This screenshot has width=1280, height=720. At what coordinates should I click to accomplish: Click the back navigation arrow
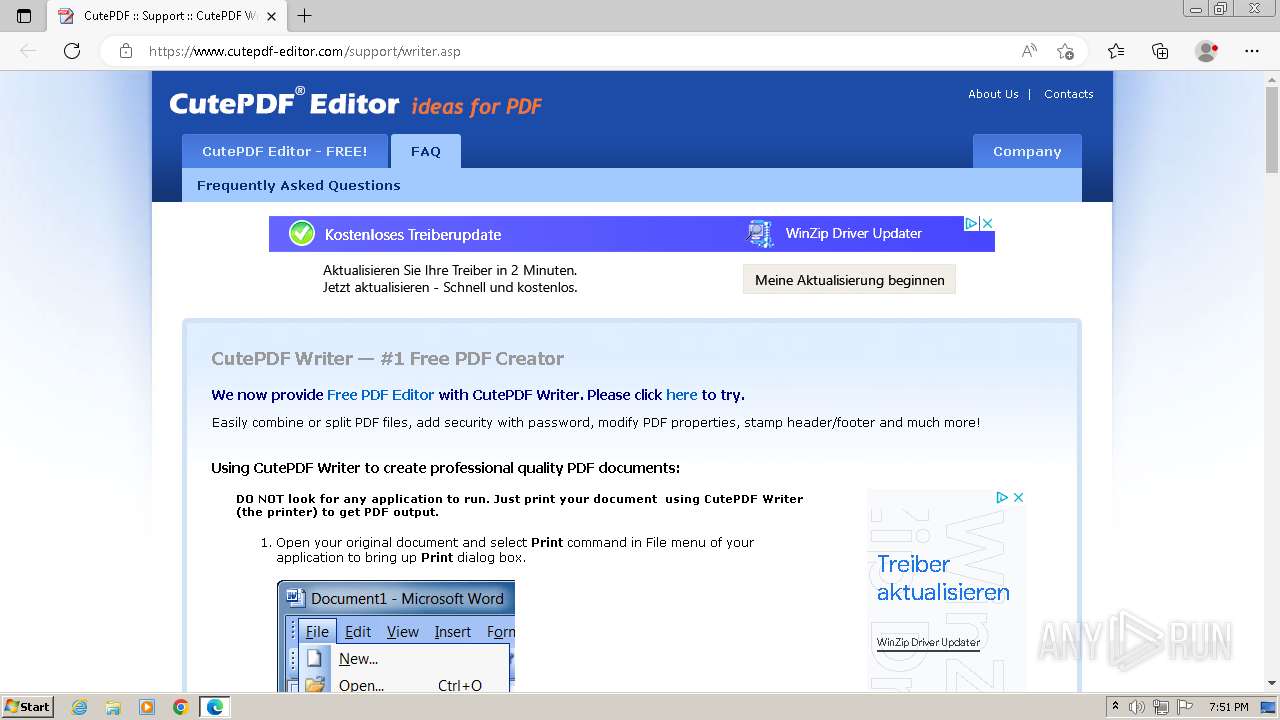28,51
